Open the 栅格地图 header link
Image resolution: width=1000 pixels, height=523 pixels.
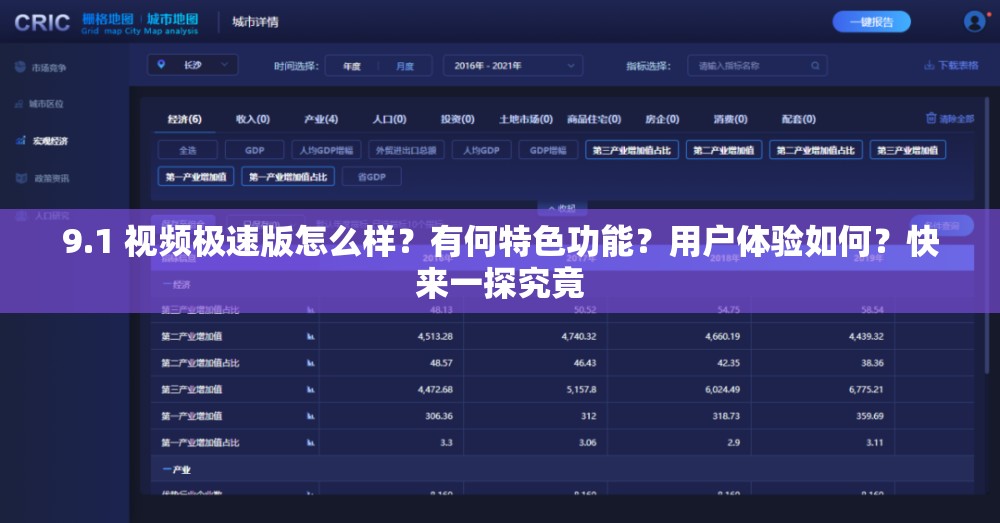click(x=108, y=19)
